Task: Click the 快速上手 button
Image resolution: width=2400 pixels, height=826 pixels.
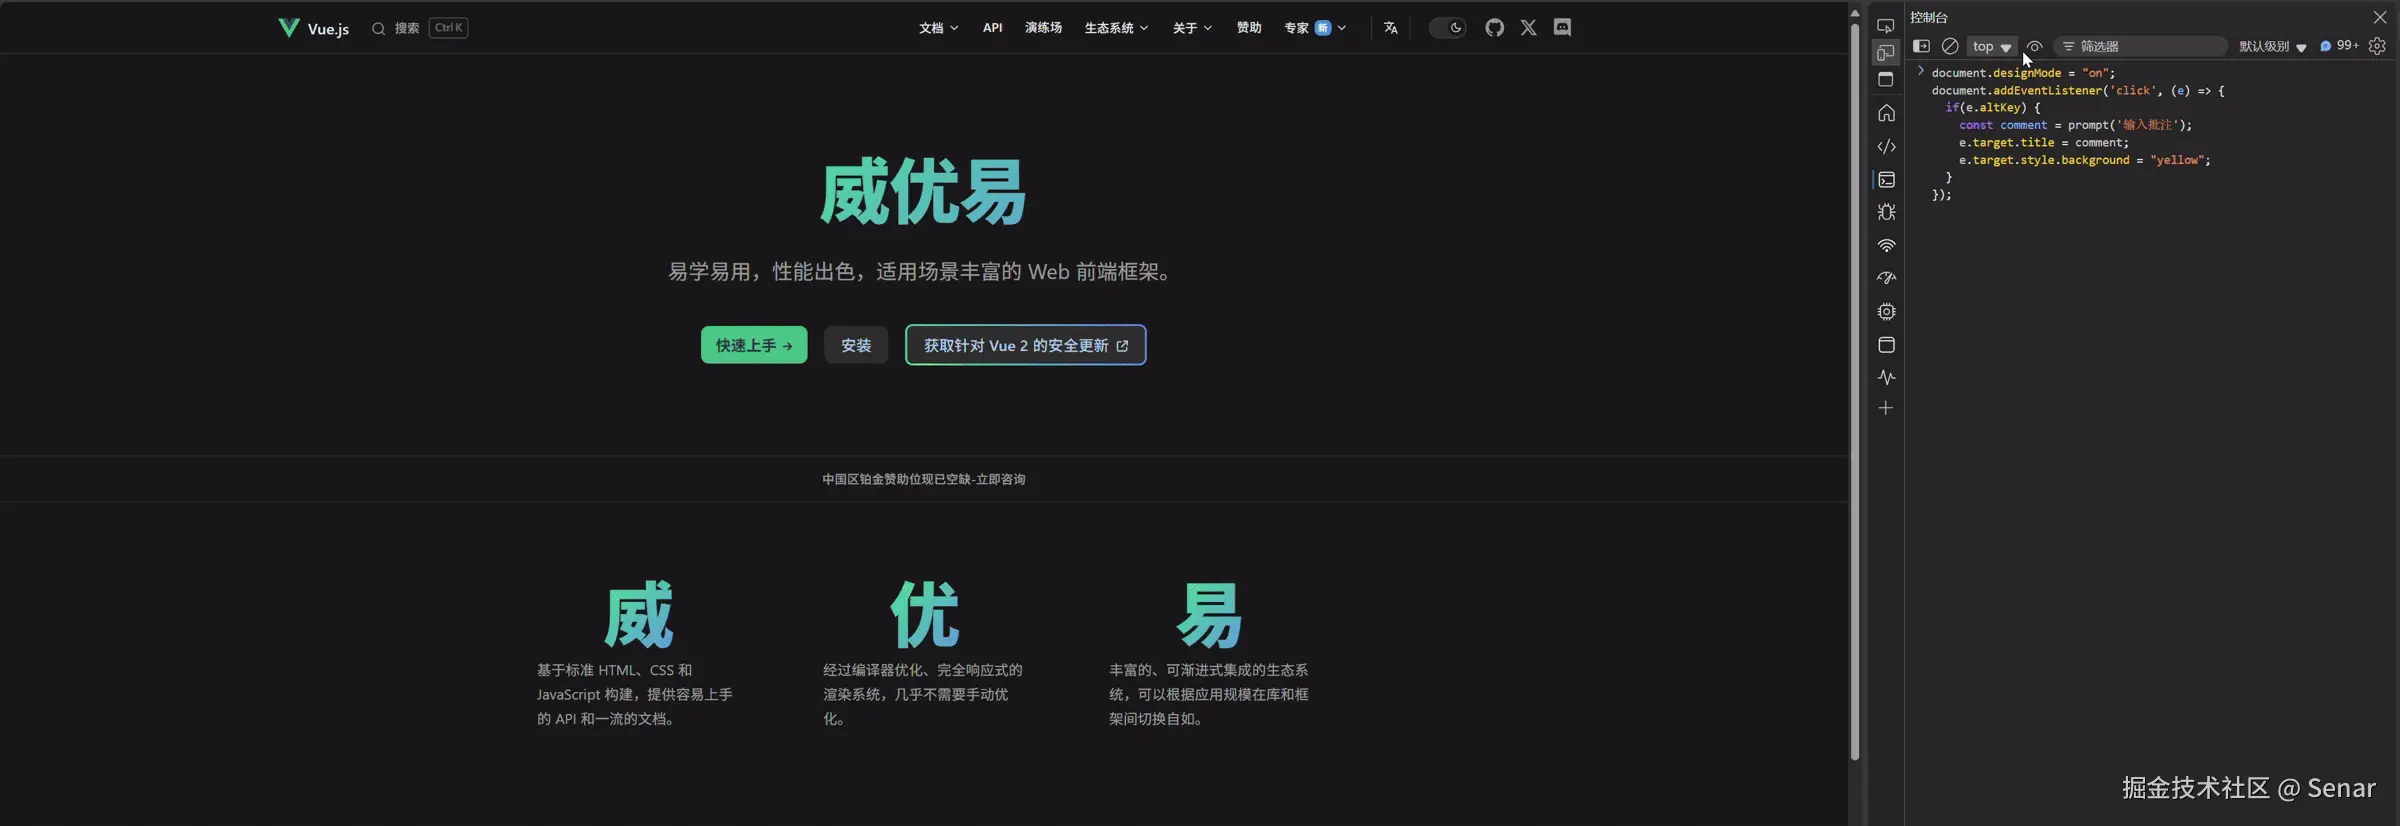Action: pyautogui.click(x=753, y=345)
